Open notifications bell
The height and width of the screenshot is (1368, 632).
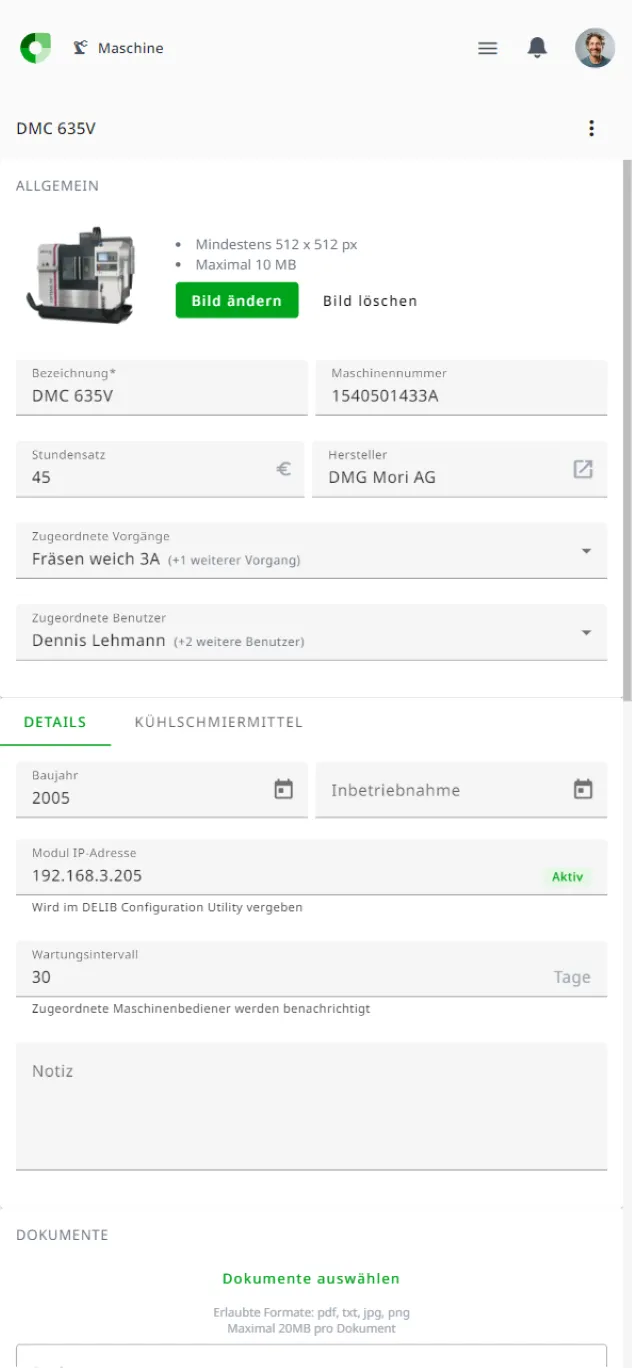coord(537,48)
